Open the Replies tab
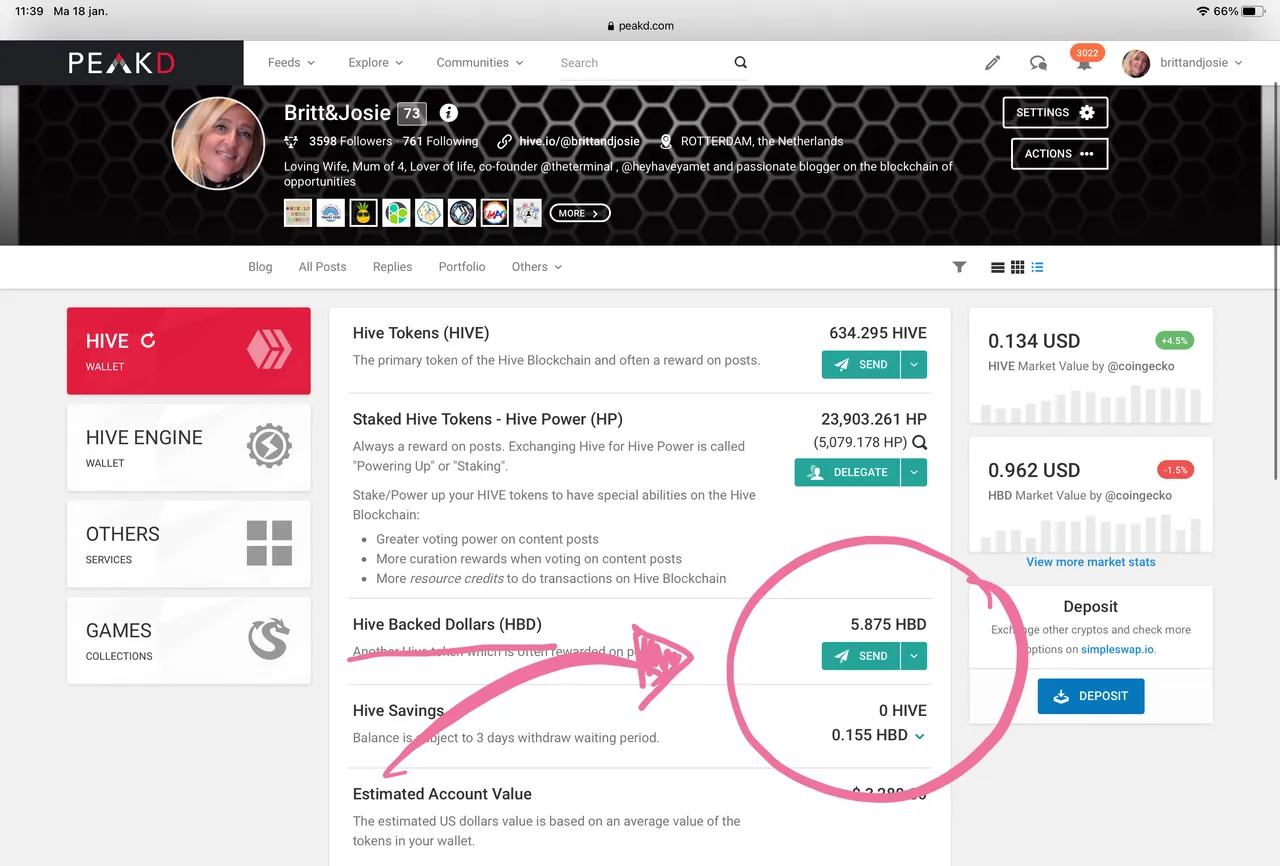This screenshot has height=866, width=1280. [x=392, y=267]
